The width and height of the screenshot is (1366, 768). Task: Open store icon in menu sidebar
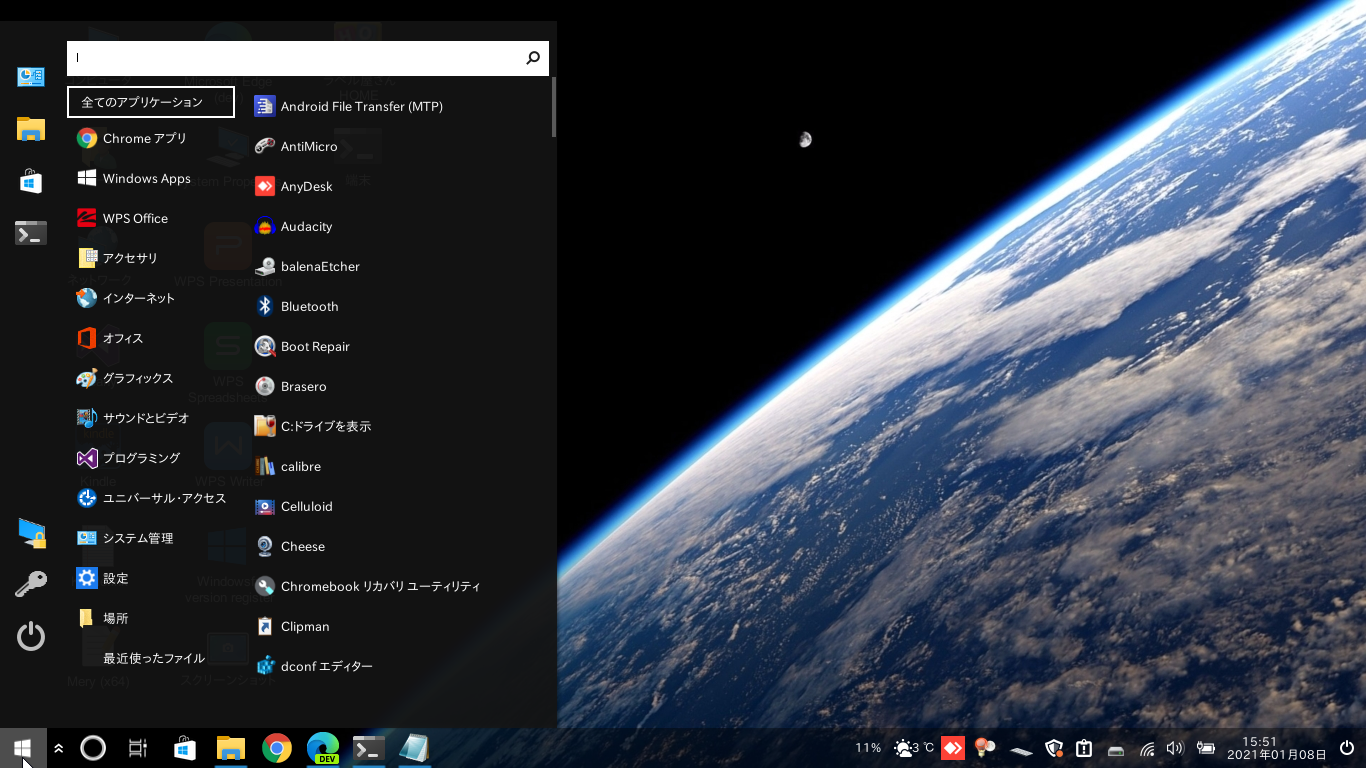pos(31,181)
